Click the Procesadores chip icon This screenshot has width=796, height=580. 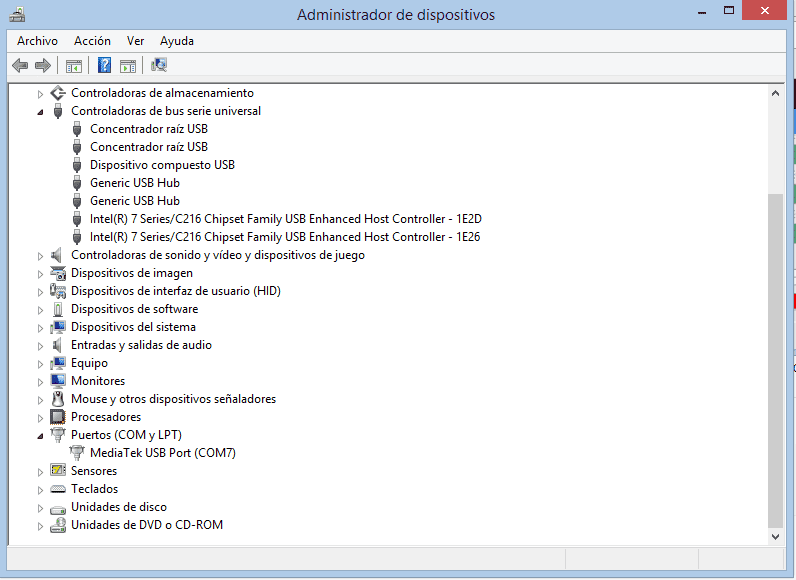[58, 417]
